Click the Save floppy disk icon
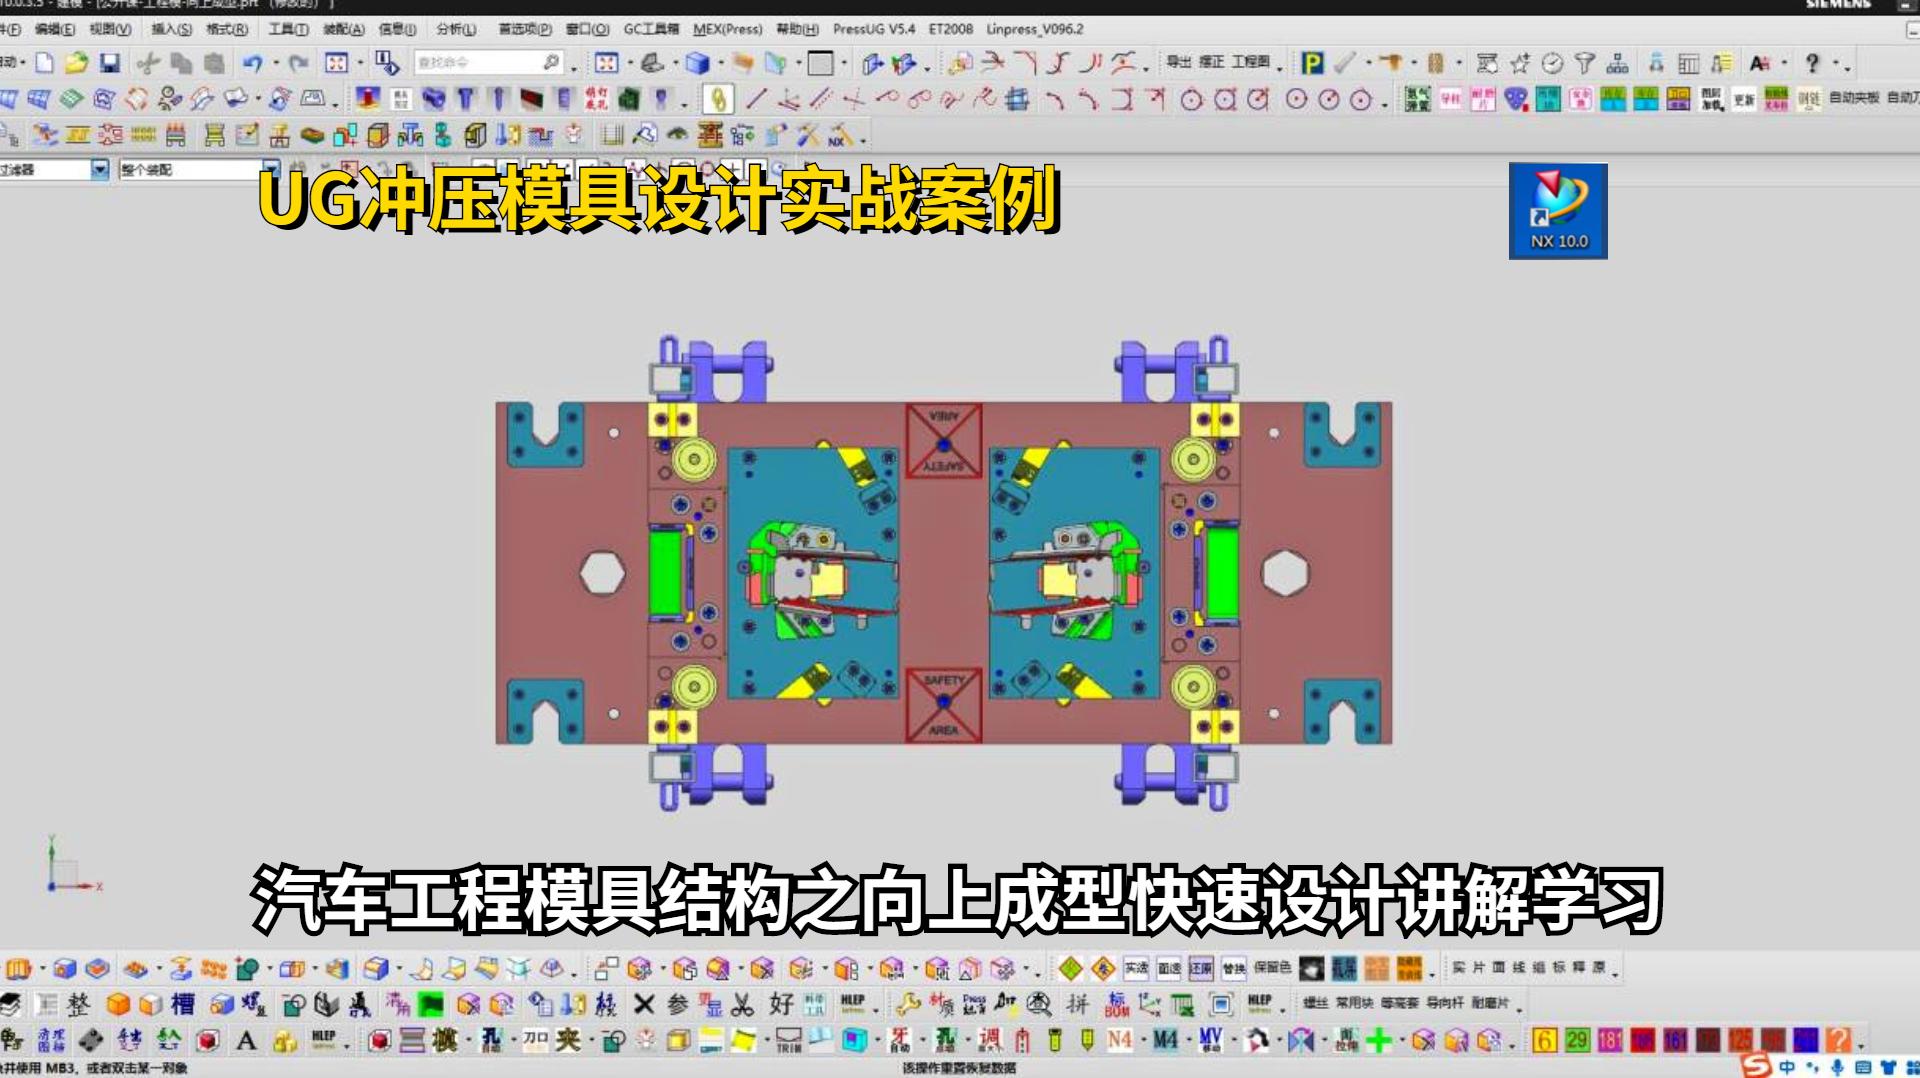1920x1078 pixels. pos(110,63)
